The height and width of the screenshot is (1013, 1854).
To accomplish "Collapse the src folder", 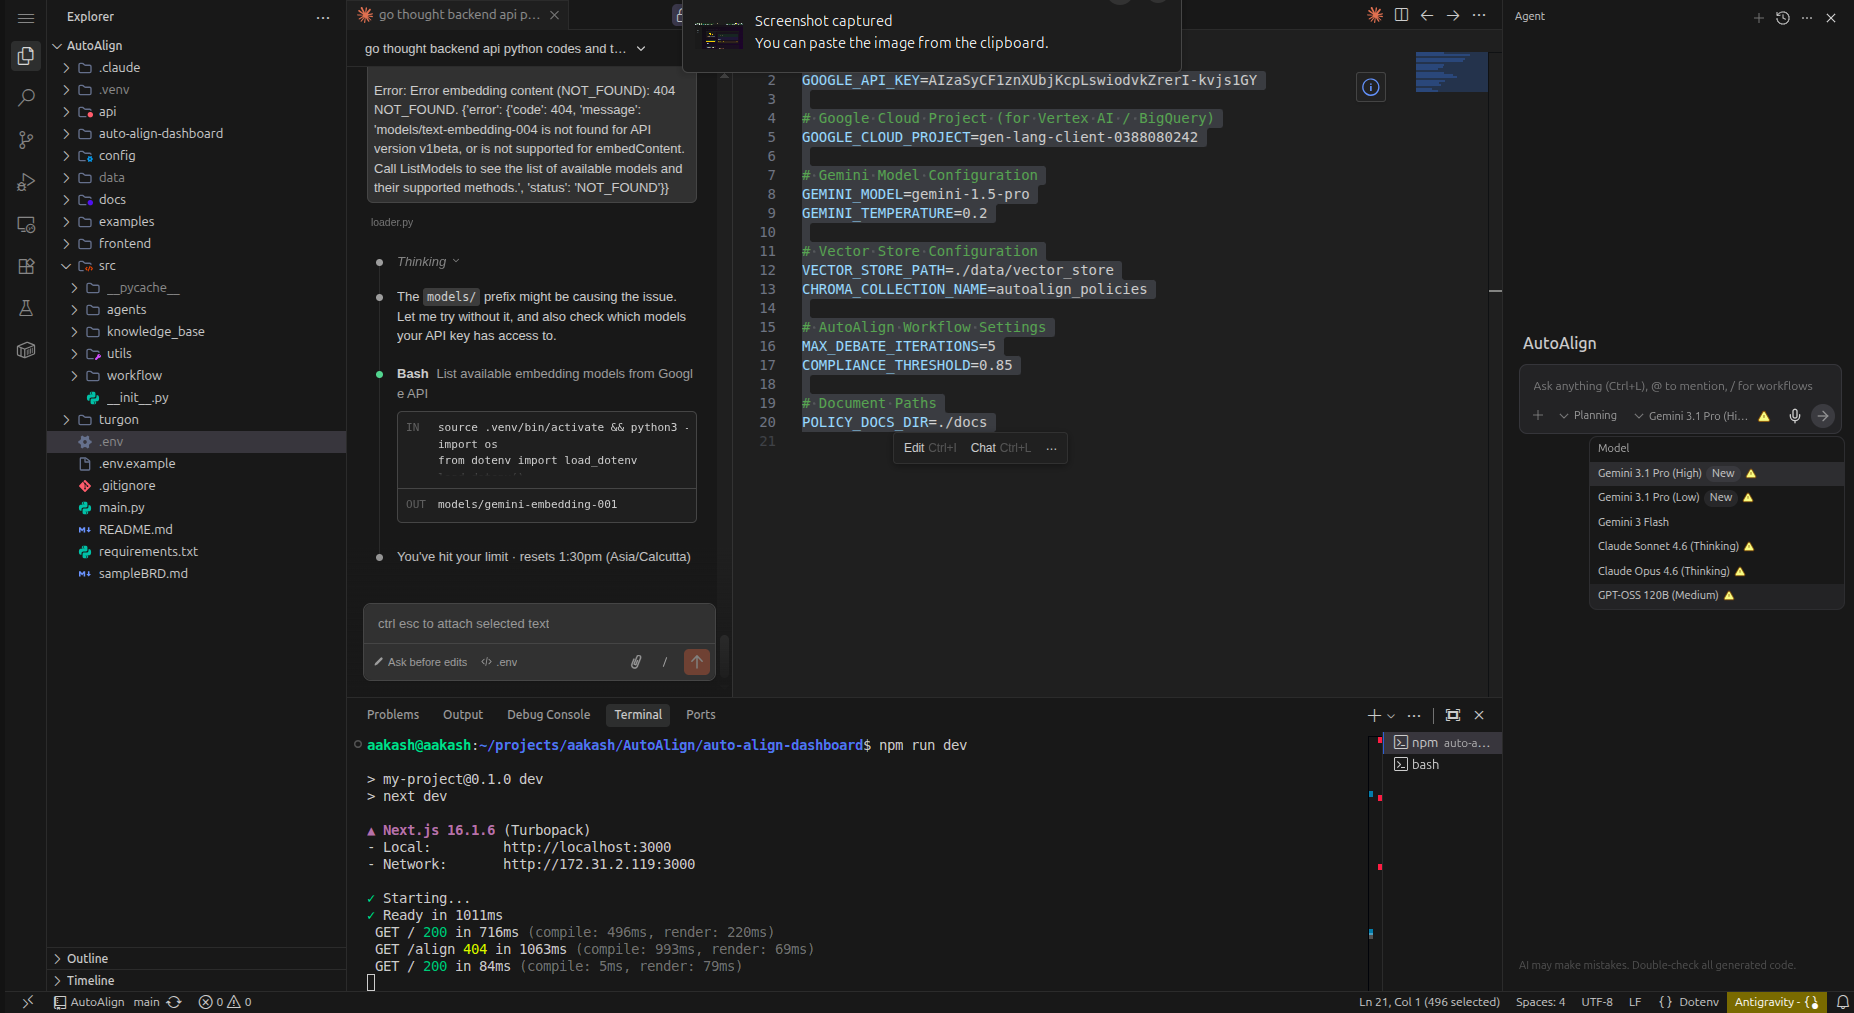I will coord(107,266).
